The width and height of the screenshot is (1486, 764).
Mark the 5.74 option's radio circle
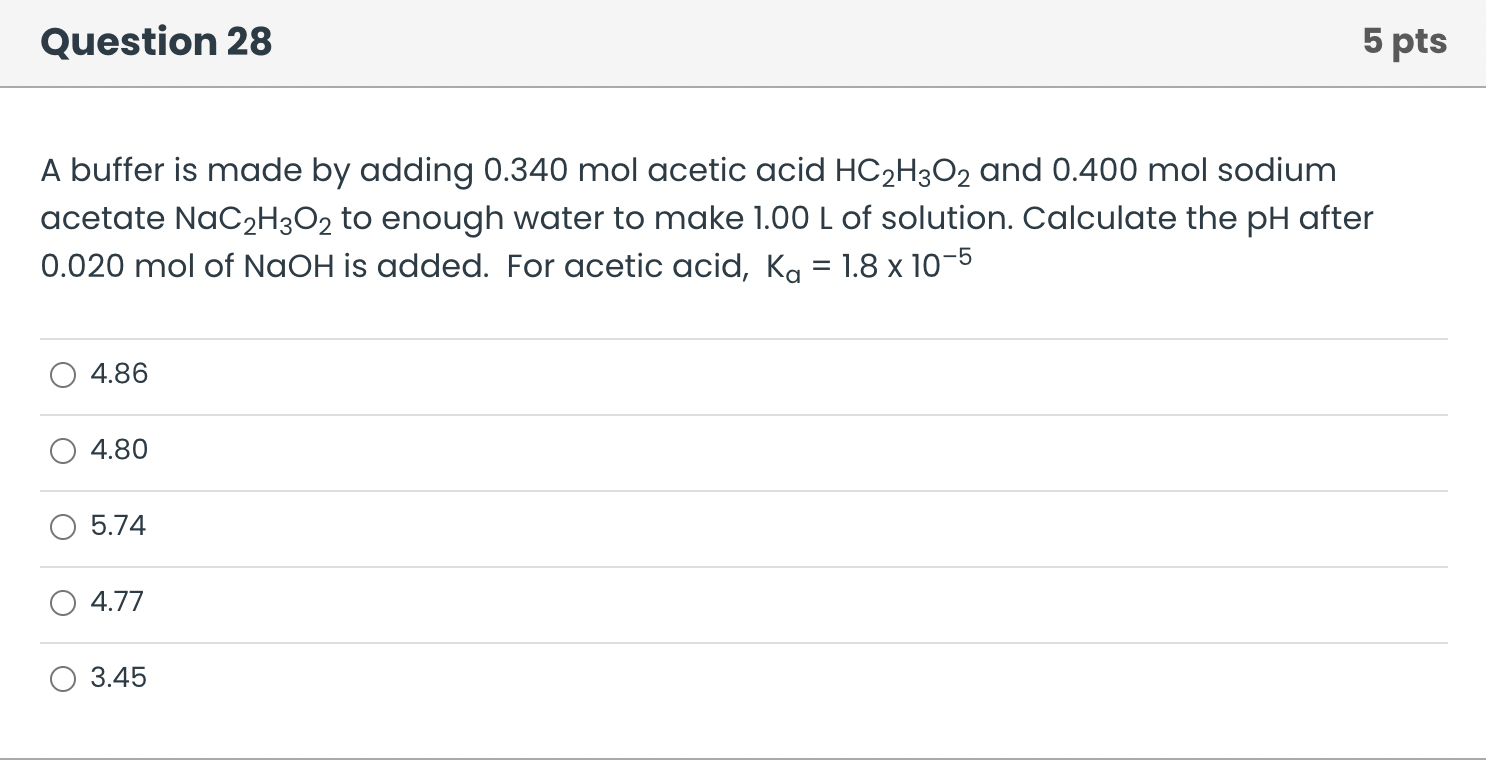pyautogui.click(x=63, y=527)
